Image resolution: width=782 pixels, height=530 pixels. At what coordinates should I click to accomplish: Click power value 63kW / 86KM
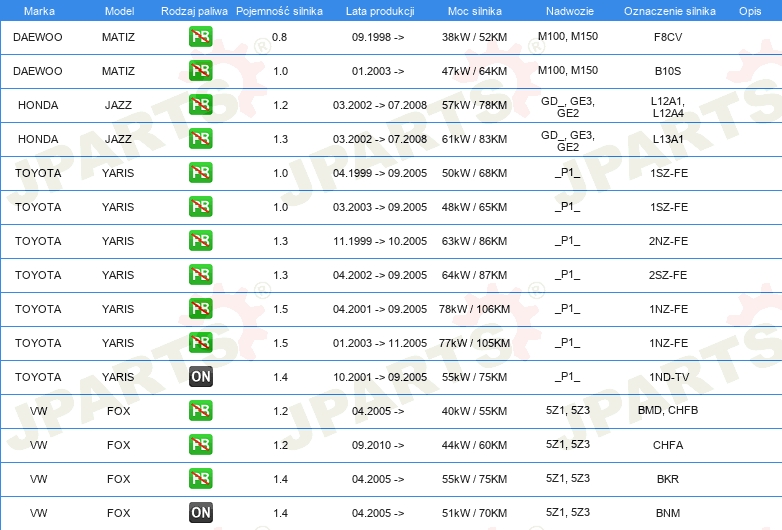474,241
